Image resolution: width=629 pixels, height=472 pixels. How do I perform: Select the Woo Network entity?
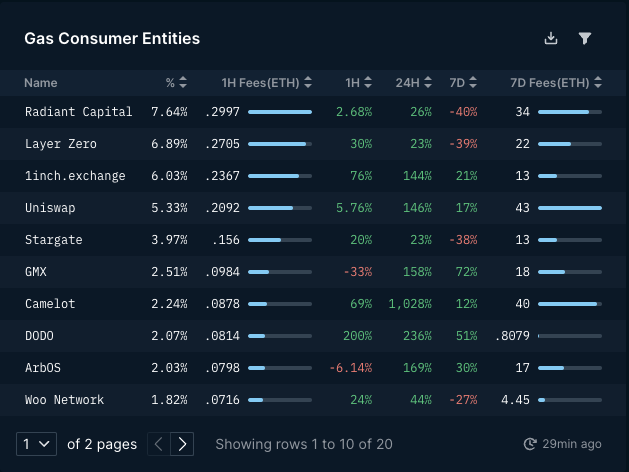(x=65, y=400)
